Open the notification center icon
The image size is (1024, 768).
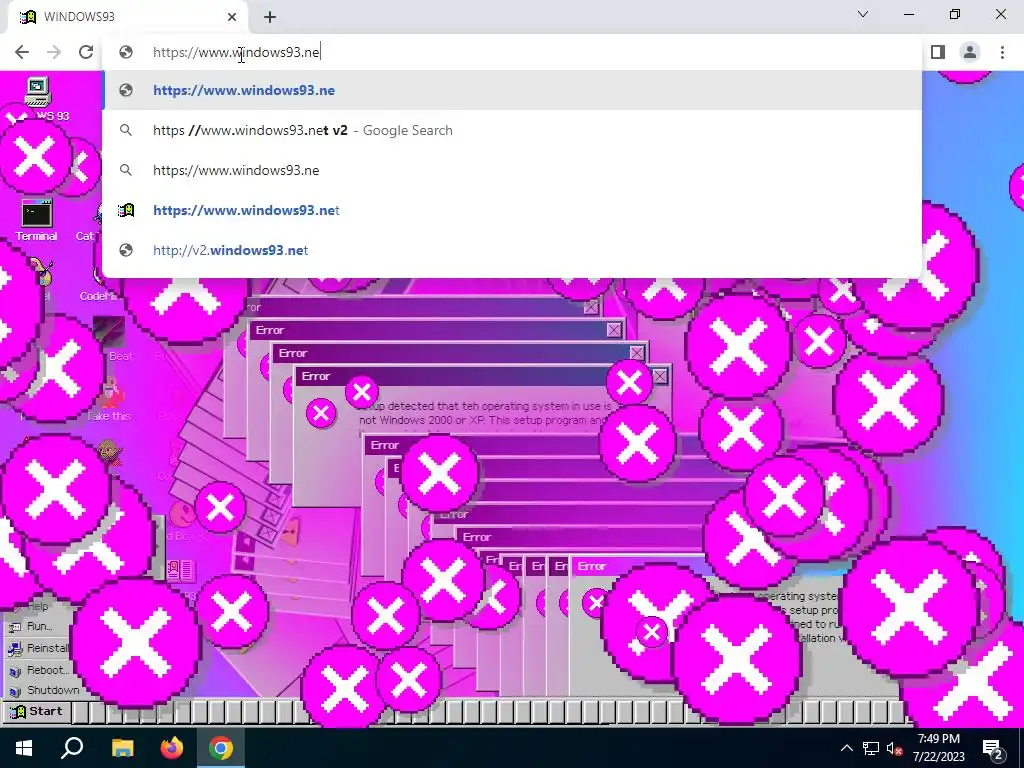[993, 748]
